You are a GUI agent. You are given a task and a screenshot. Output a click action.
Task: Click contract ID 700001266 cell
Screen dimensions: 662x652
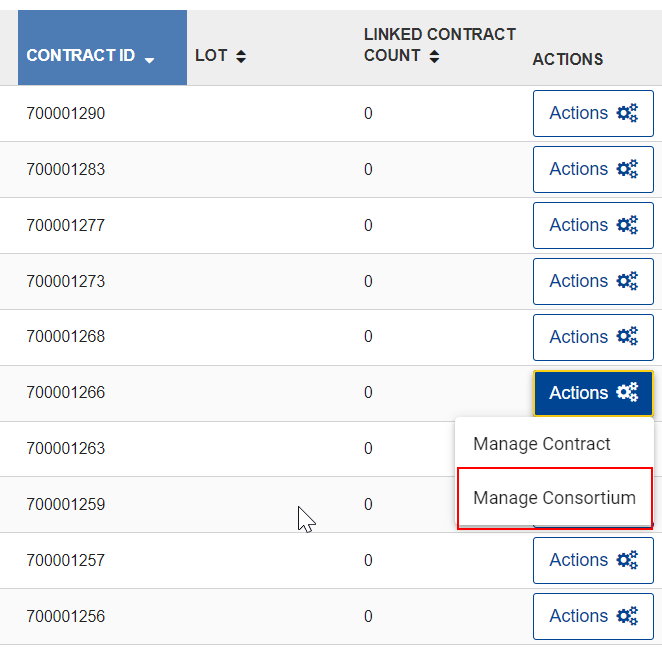tap(65, 393)
